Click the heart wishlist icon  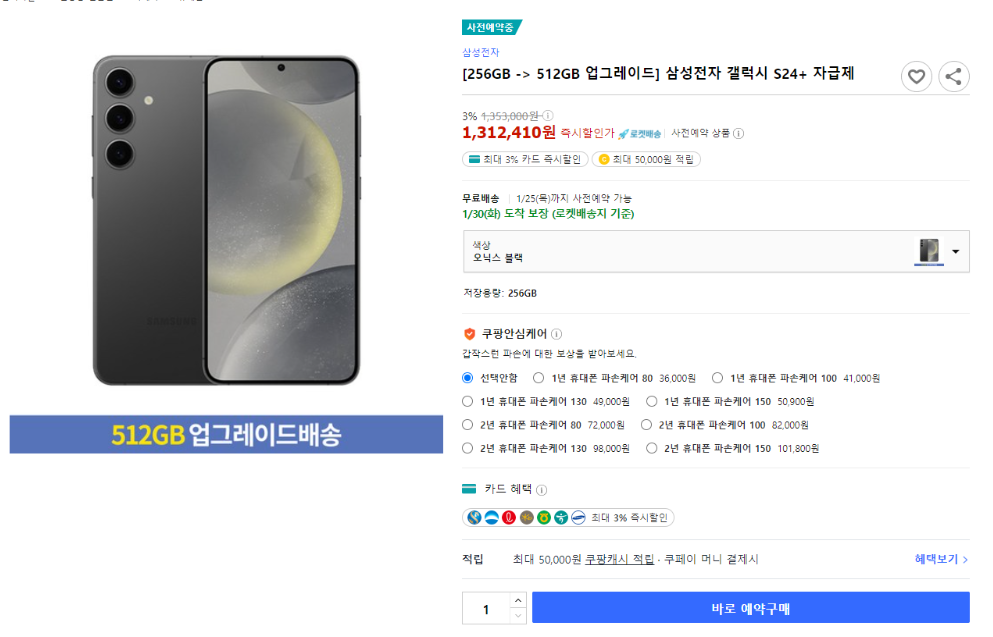917,76
